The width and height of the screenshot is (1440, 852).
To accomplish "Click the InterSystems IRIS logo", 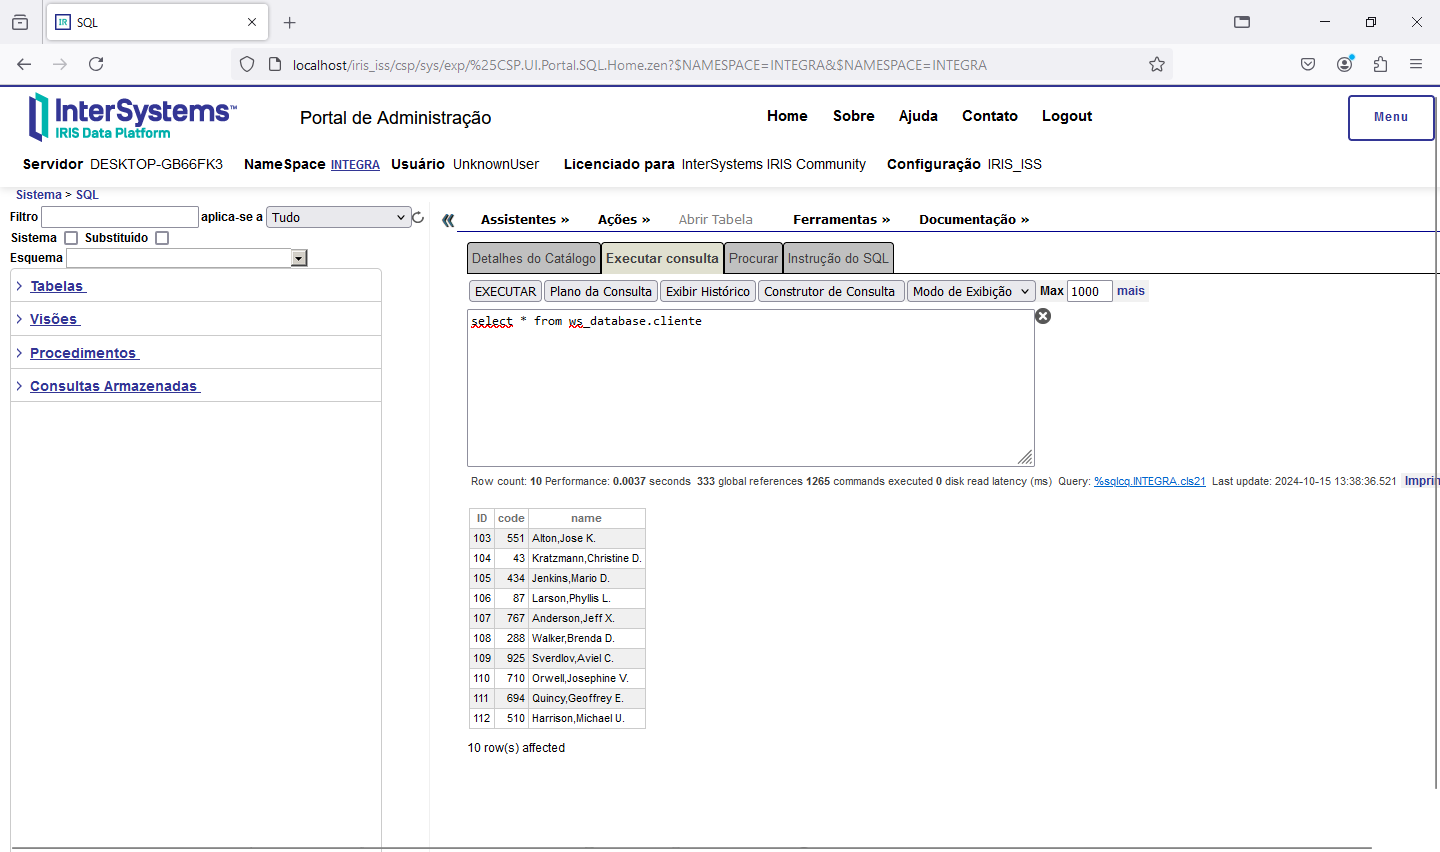I will coord(132,117).
